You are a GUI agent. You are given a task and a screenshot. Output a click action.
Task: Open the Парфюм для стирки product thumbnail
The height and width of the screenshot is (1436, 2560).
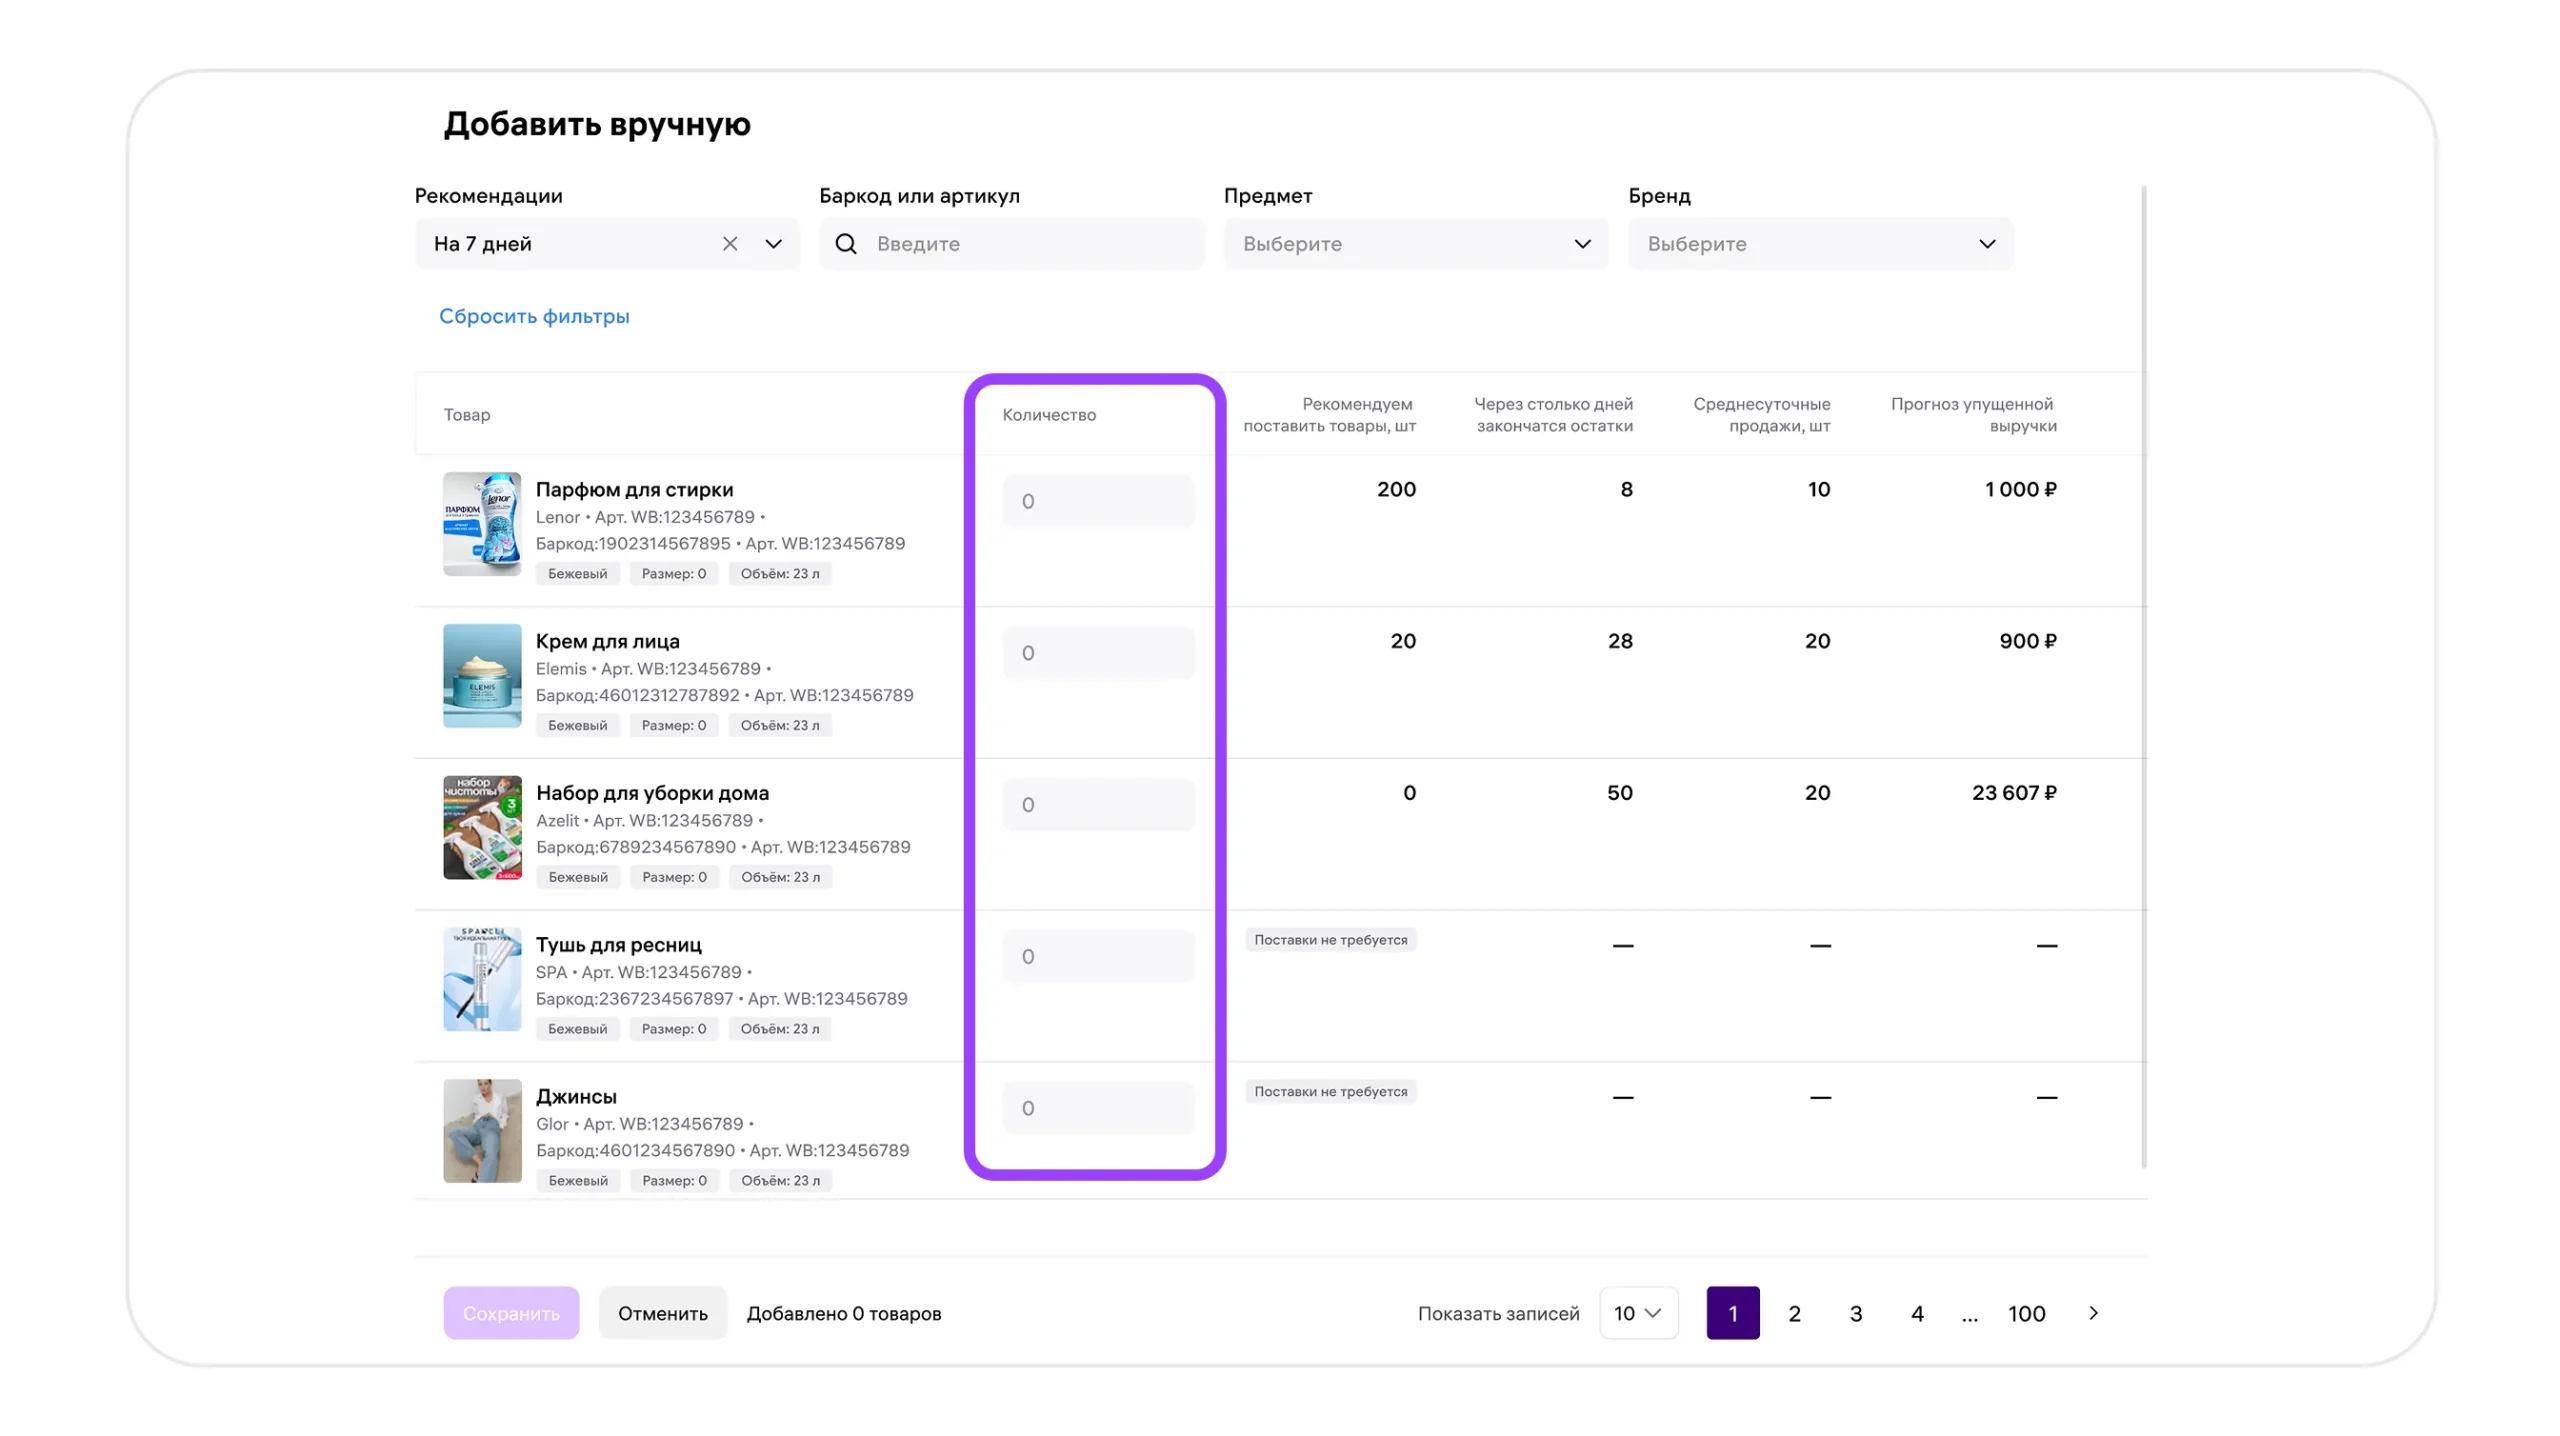point(482,524)
